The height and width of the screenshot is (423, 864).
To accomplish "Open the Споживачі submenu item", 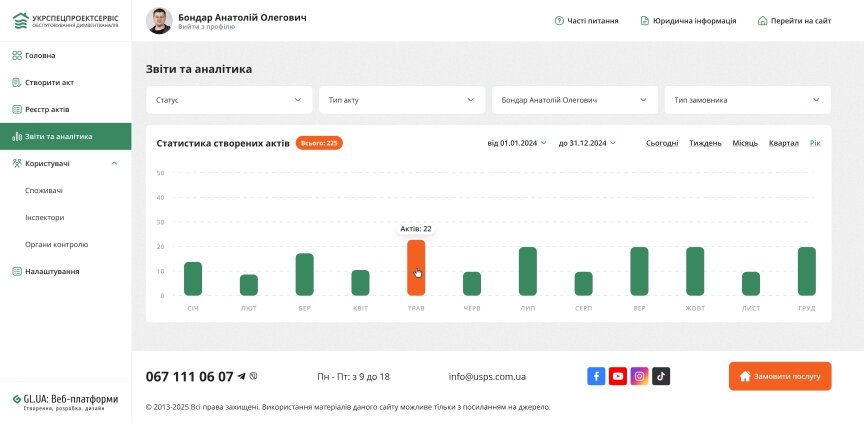I will 44,191.
